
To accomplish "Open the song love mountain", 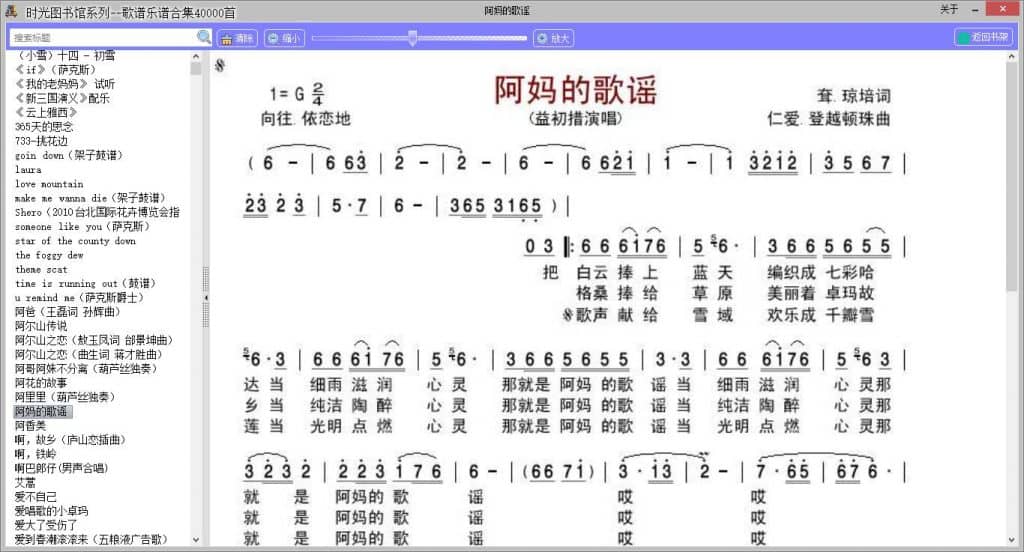I will 49,184.
